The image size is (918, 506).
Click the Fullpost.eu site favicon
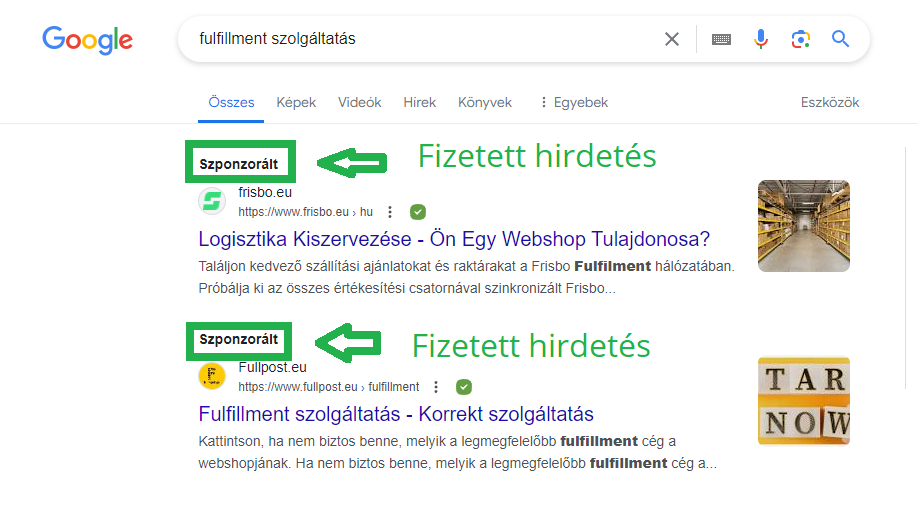212,376
